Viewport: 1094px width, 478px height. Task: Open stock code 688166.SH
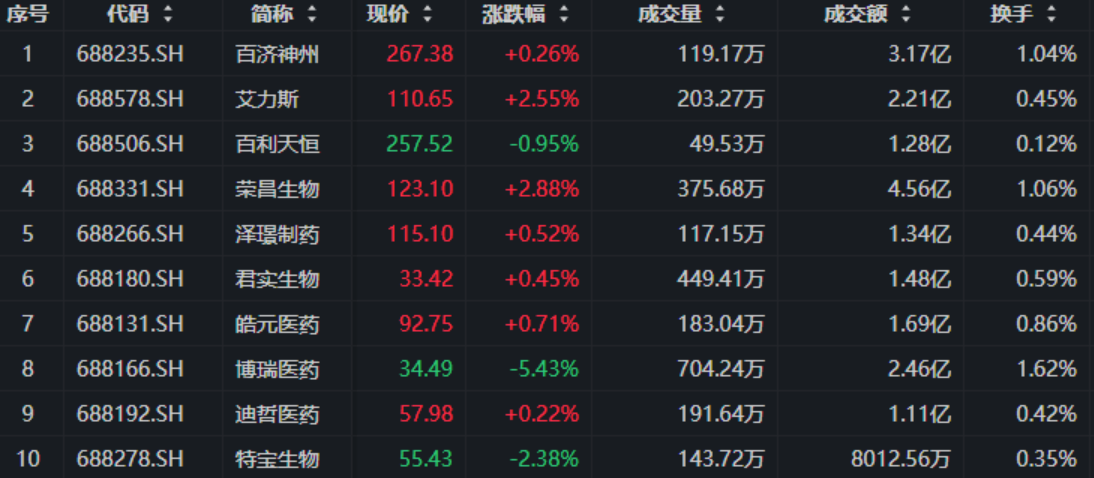pyautogui.click(x=130, y=368)
